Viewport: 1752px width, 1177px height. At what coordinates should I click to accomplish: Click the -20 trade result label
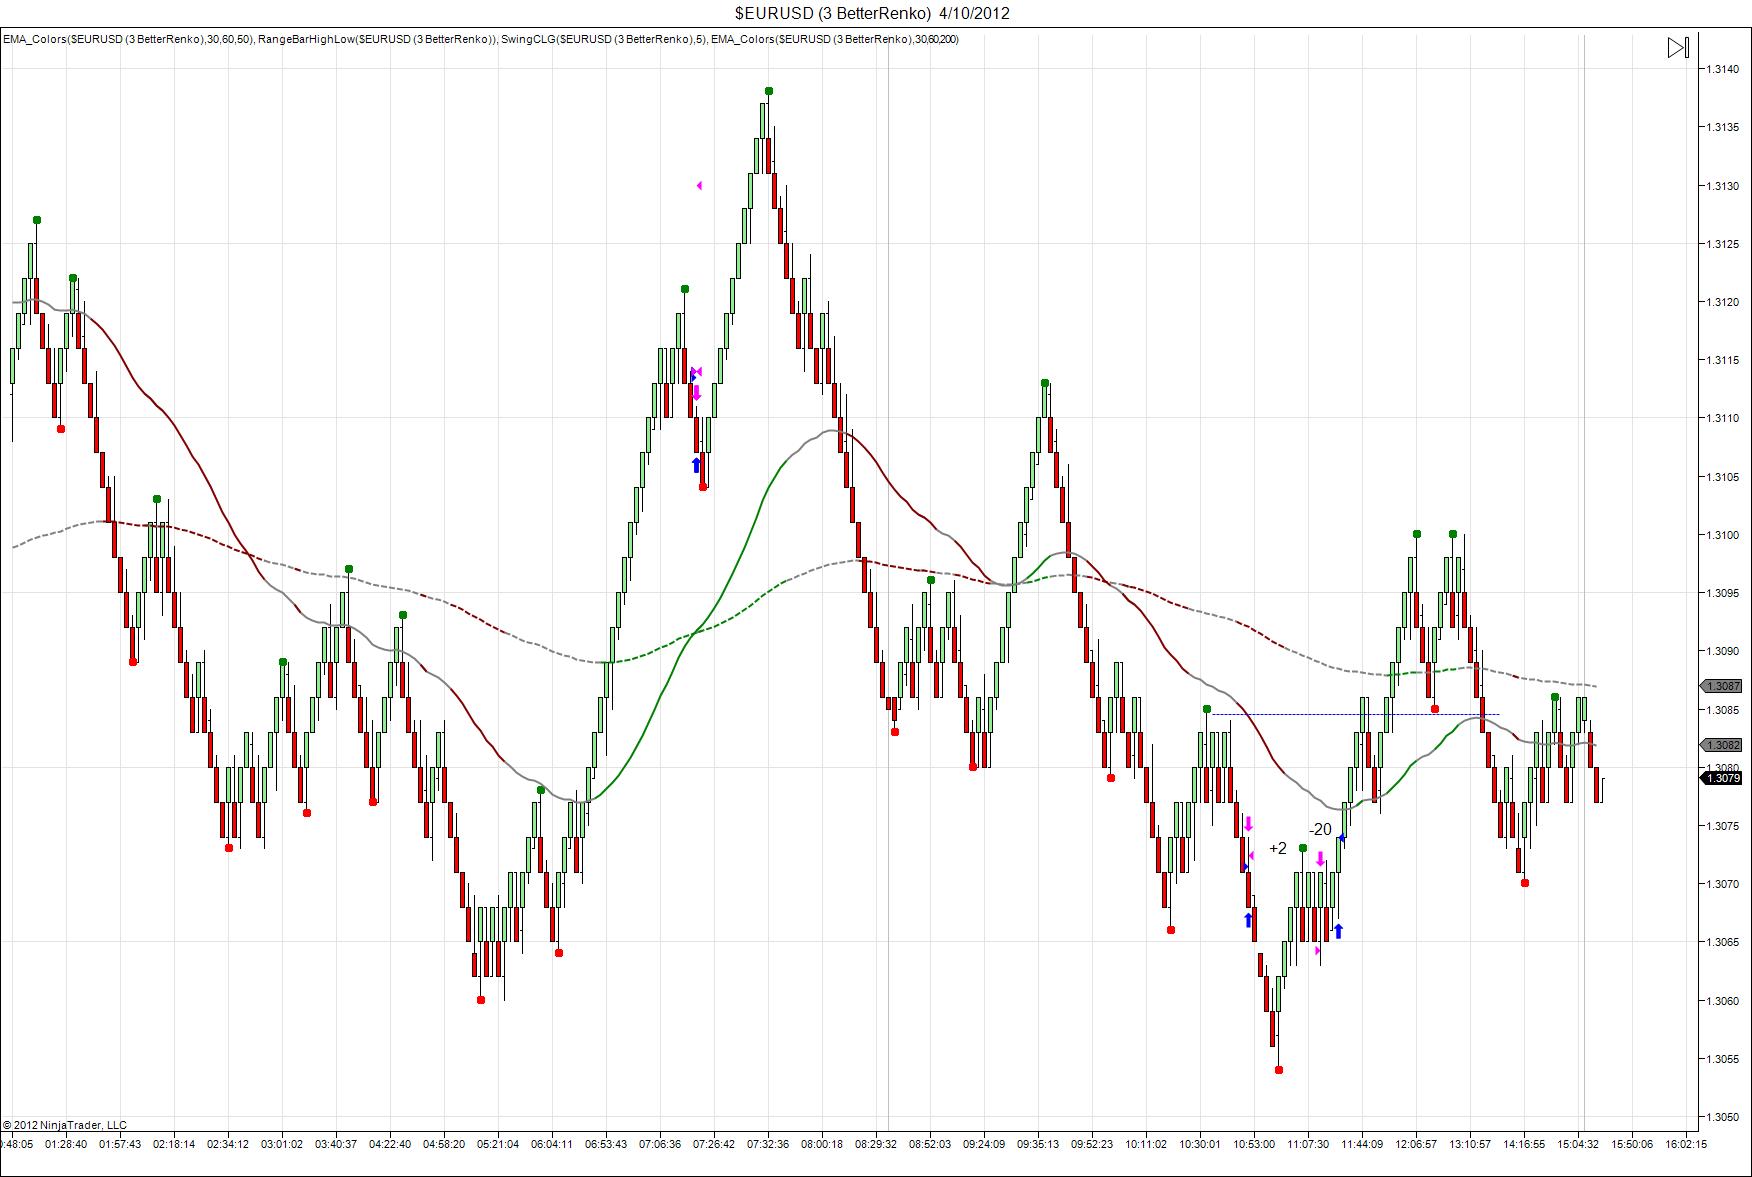(x=1320, y=829)
